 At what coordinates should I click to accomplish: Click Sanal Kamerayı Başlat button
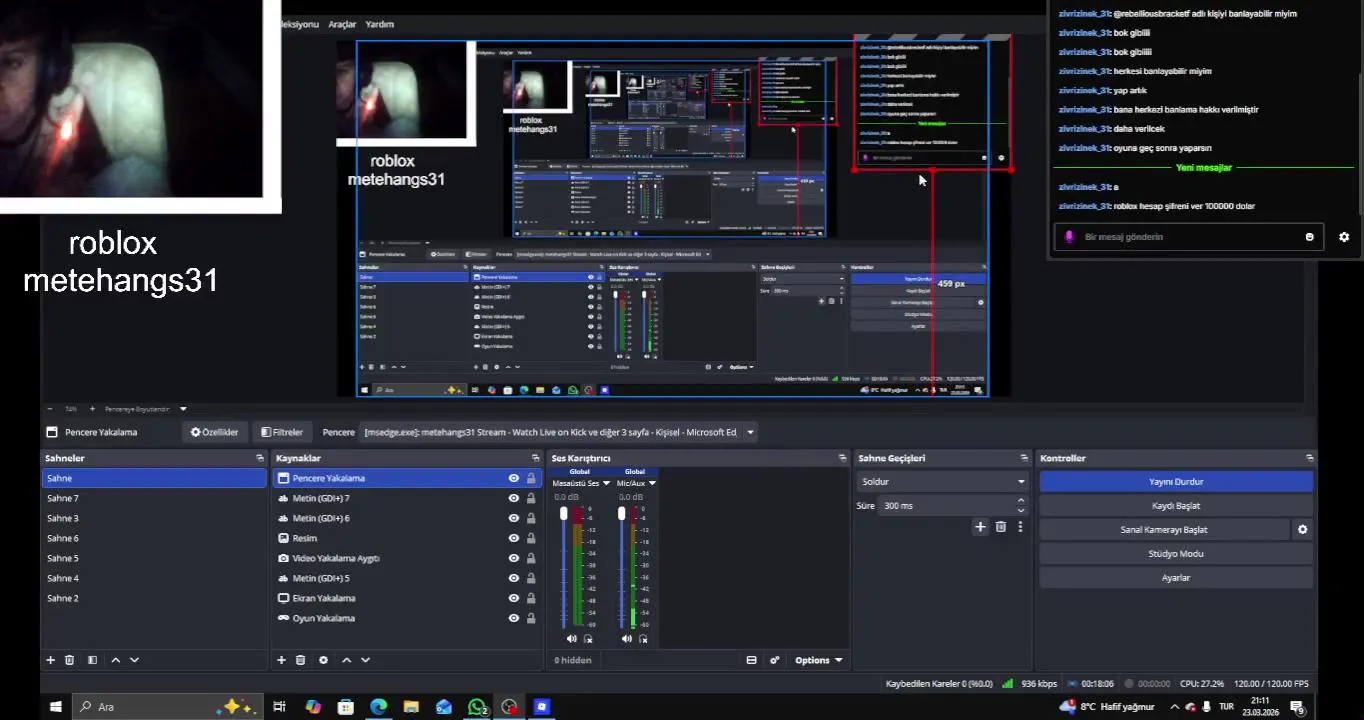click(x=1164, y=529)
